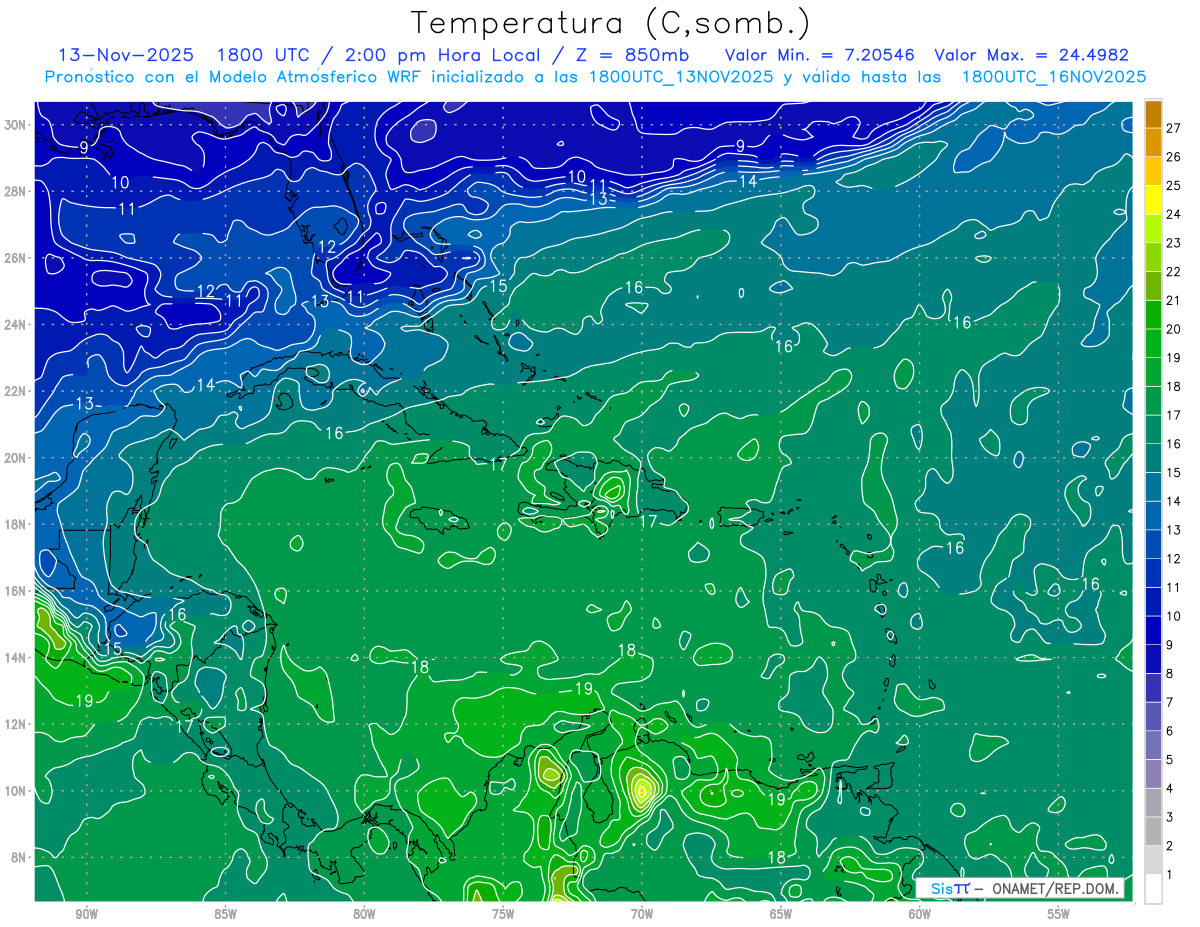This screenshot has height=927, width=1200.
Task: Click the '30N' latitude axis label
Action: coord(16,125)
